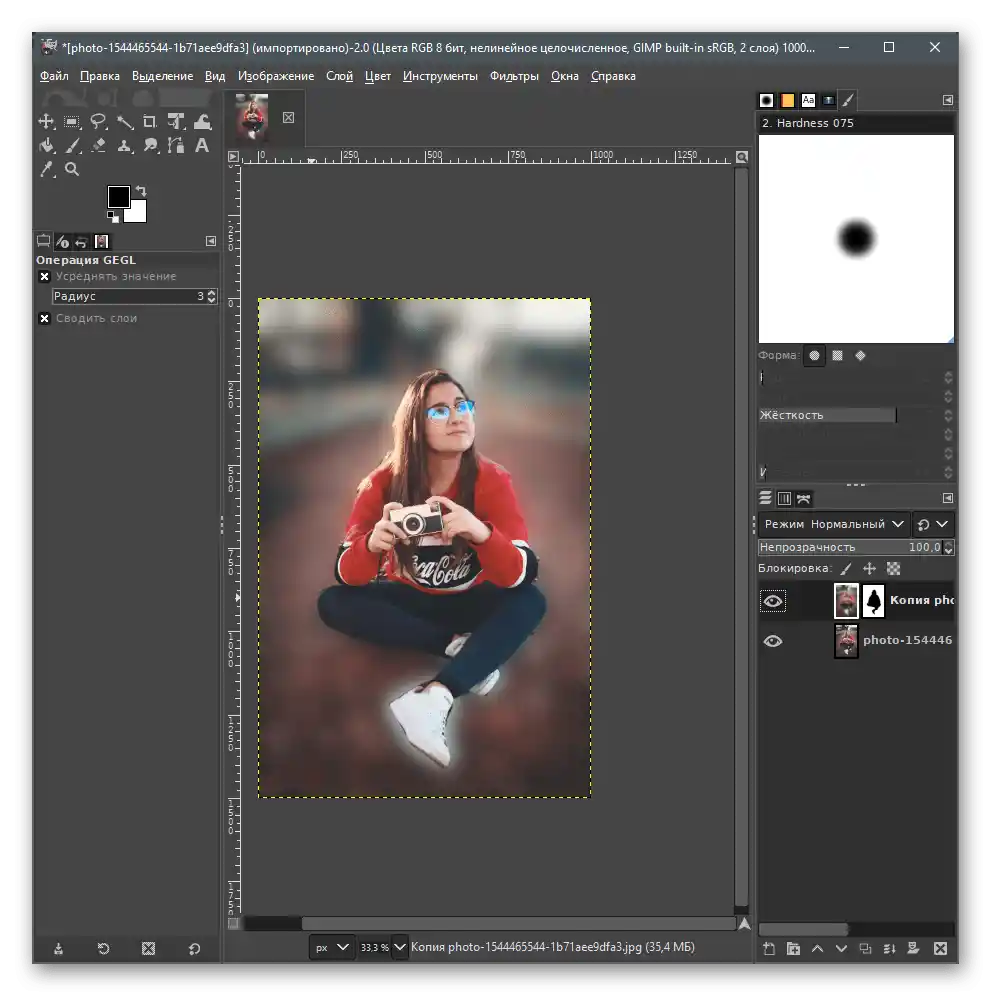
Task: Adjust the Радиус stepper arrows
Action: click(x=212, y=296)
